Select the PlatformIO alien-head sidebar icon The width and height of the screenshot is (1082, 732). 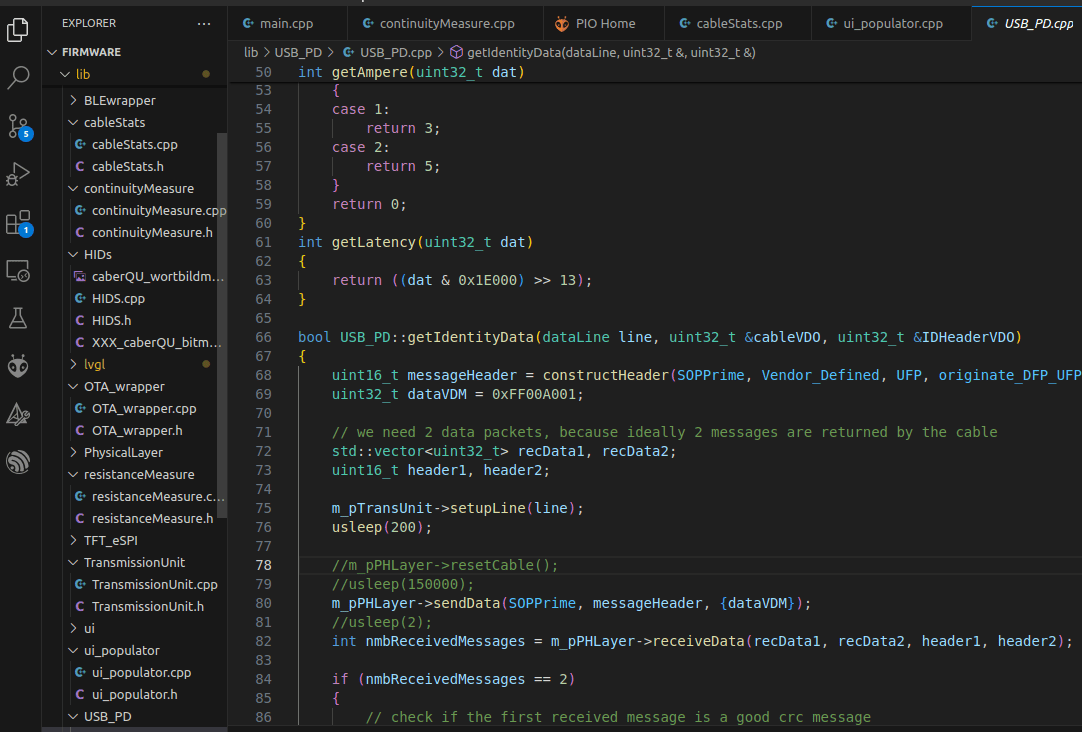(x=18, y=366)
